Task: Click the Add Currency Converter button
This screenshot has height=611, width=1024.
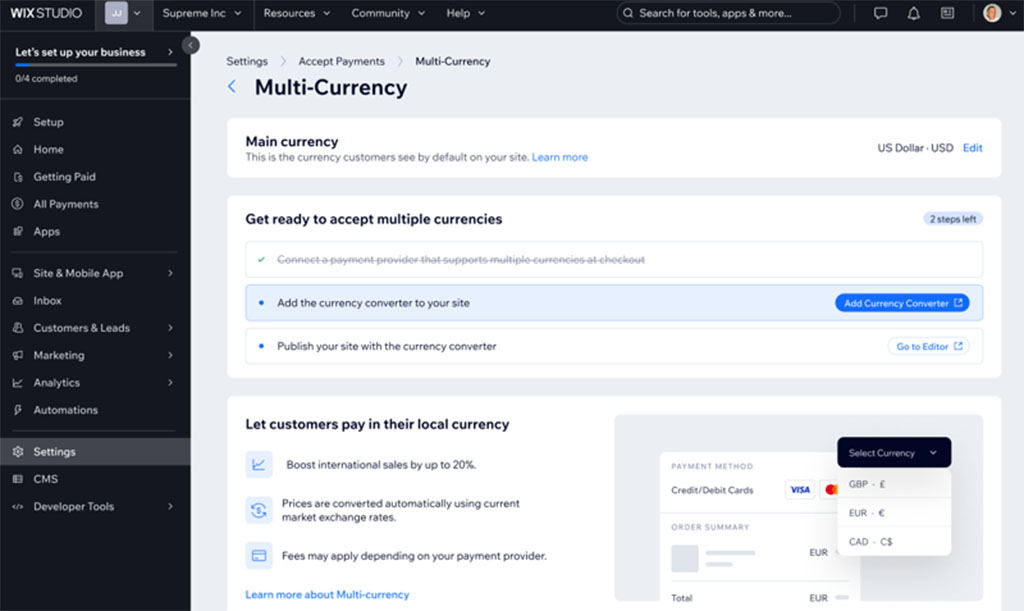Action: (x=903, y=303)
